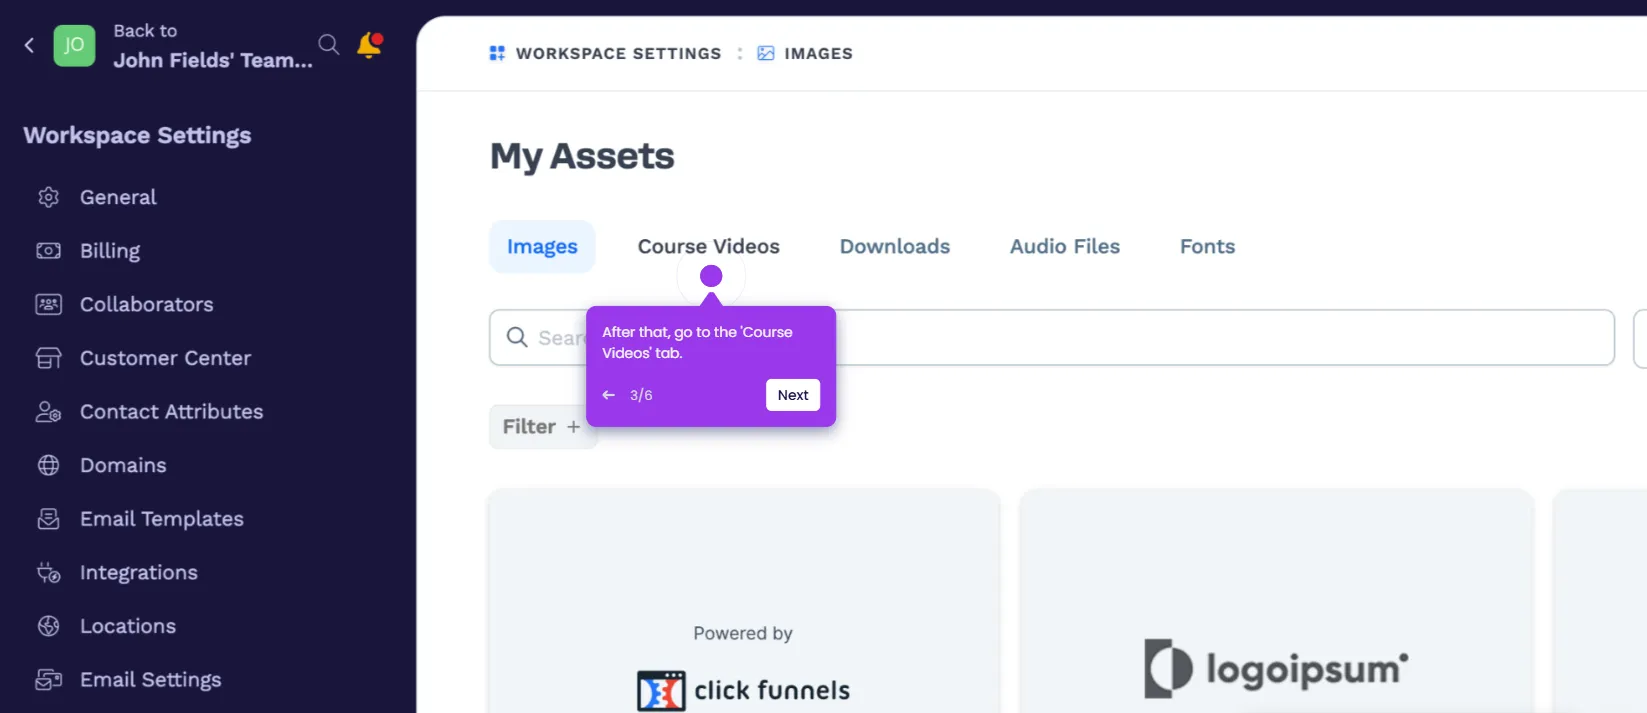The height and width of the screenshot is (713, 1647).
Task: Click the Billing money icon
Action: (x=48, y=251)
